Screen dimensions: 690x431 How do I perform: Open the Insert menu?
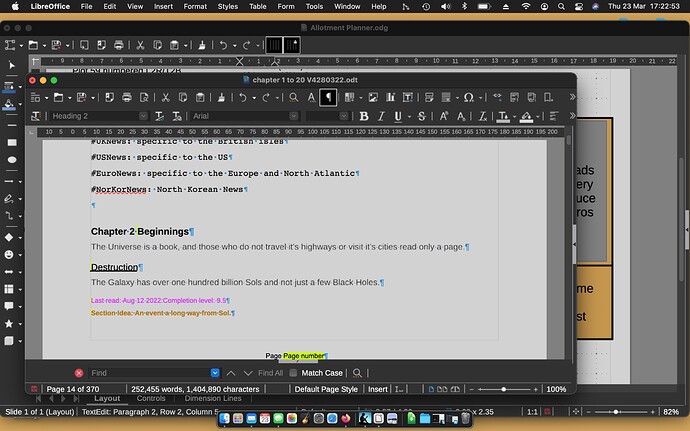[163, 6]
